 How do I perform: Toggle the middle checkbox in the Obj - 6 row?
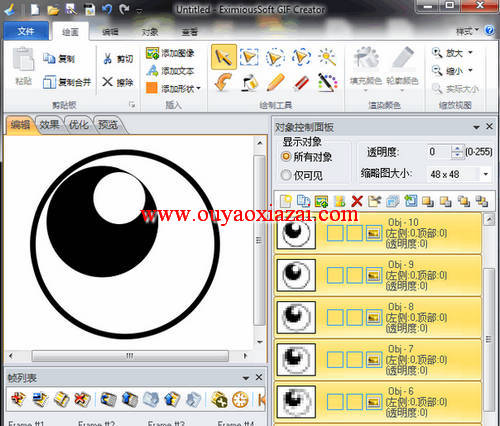click(x=355, y=402)
